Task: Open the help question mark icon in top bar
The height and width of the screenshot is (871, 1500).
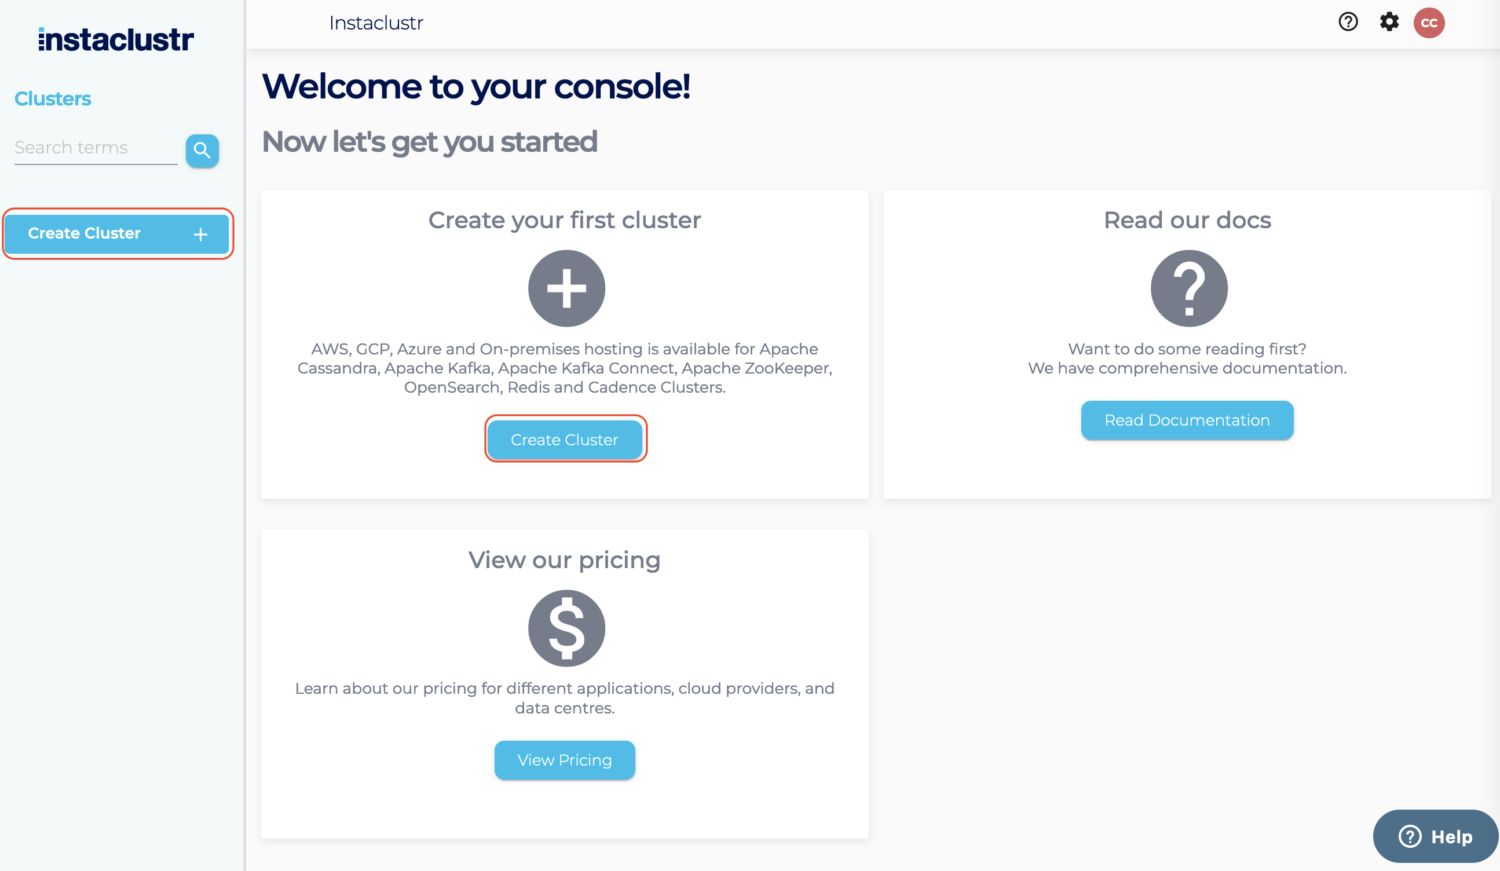Action: click(1348, 21)
